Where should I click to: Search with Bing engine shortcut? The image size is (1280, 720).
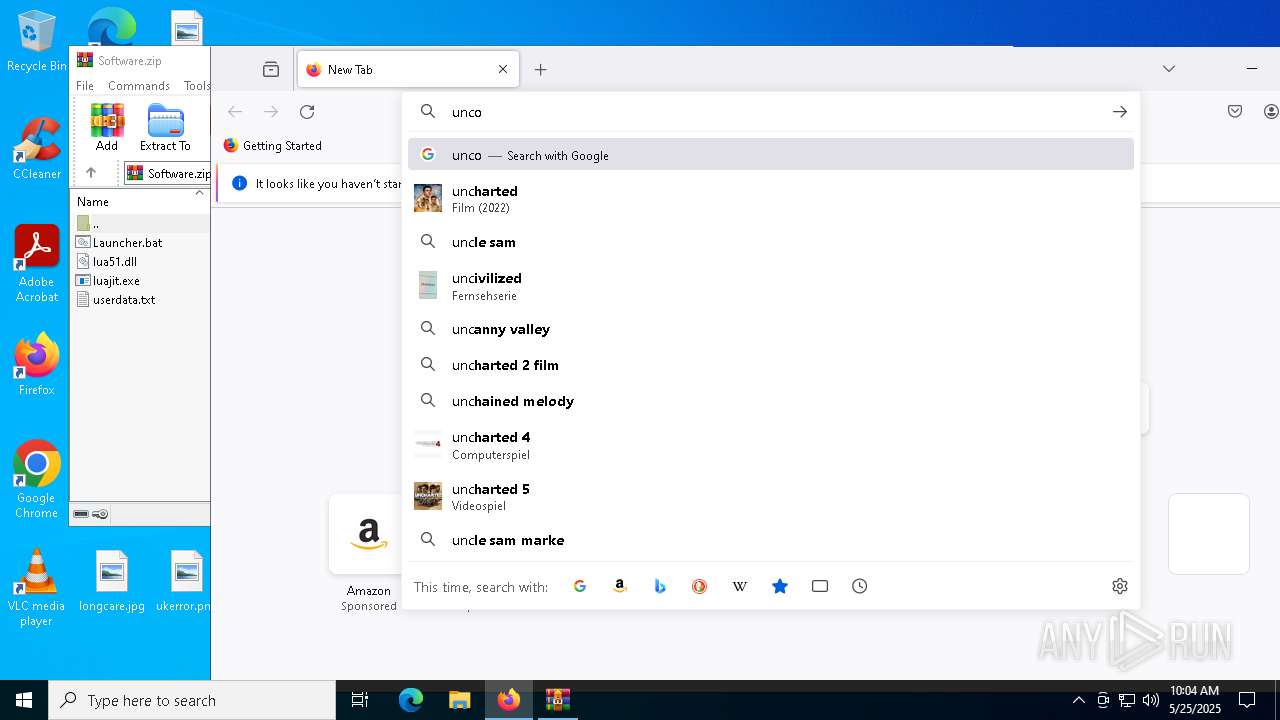(x=660, y=587)
